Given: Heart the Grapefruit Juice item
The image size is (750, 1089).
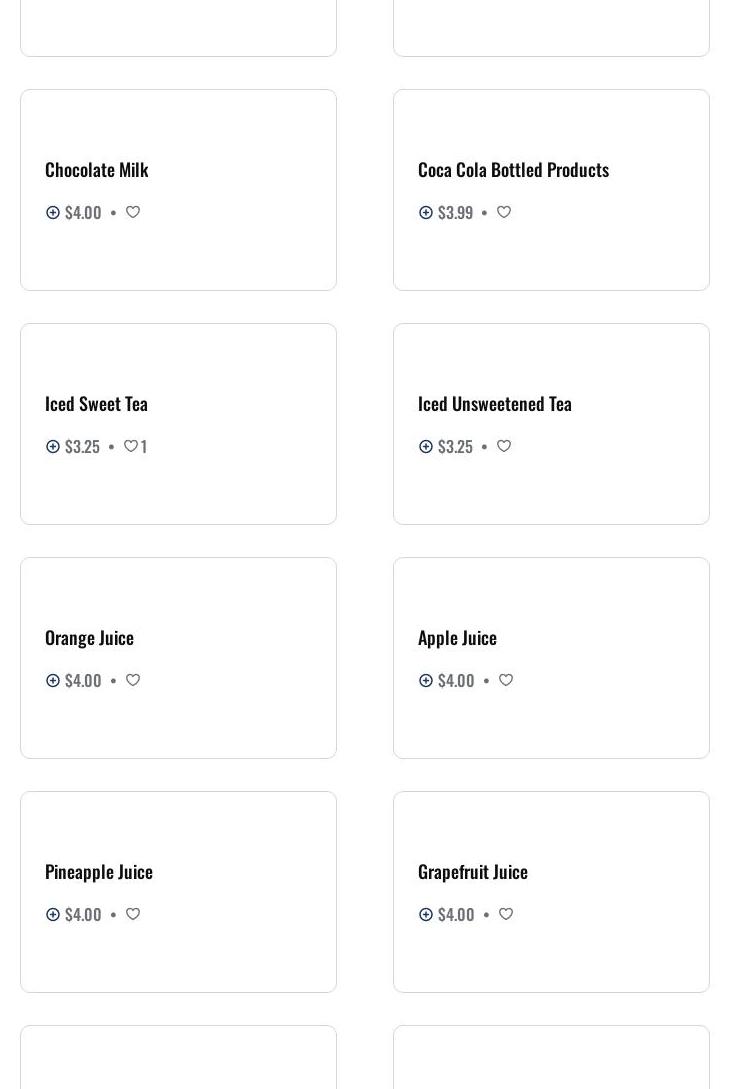Looking at the screenshot, I should coord(506,914).
